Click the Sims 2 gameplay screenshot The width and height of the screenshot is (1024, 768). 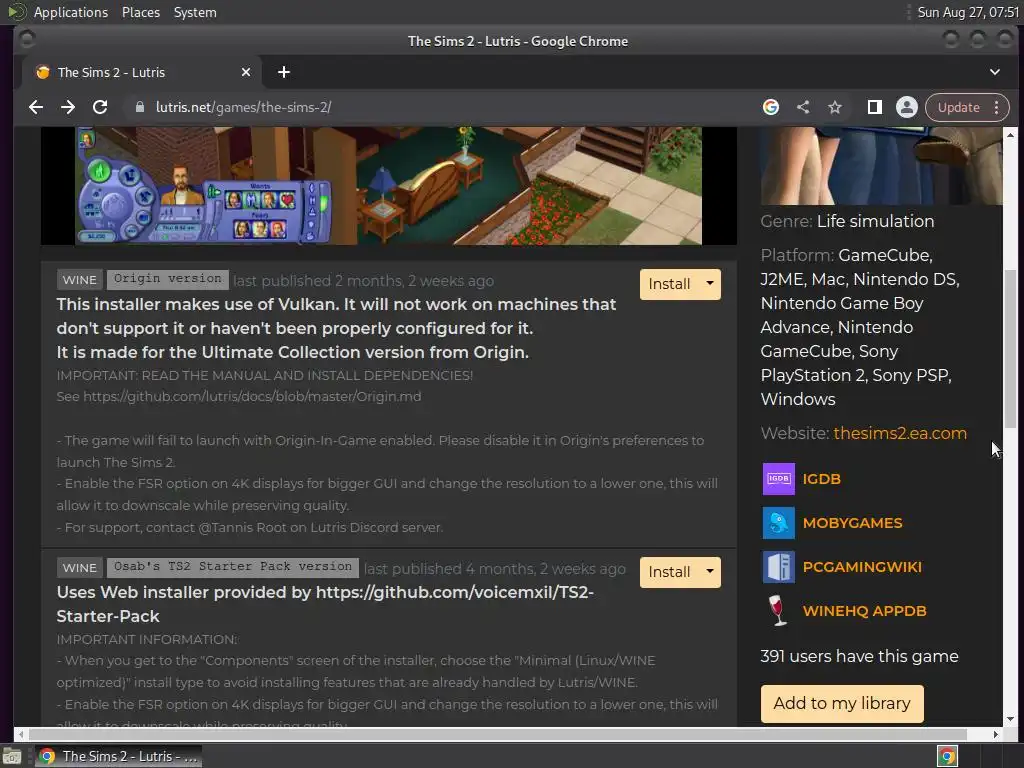[x=389, y=186]
